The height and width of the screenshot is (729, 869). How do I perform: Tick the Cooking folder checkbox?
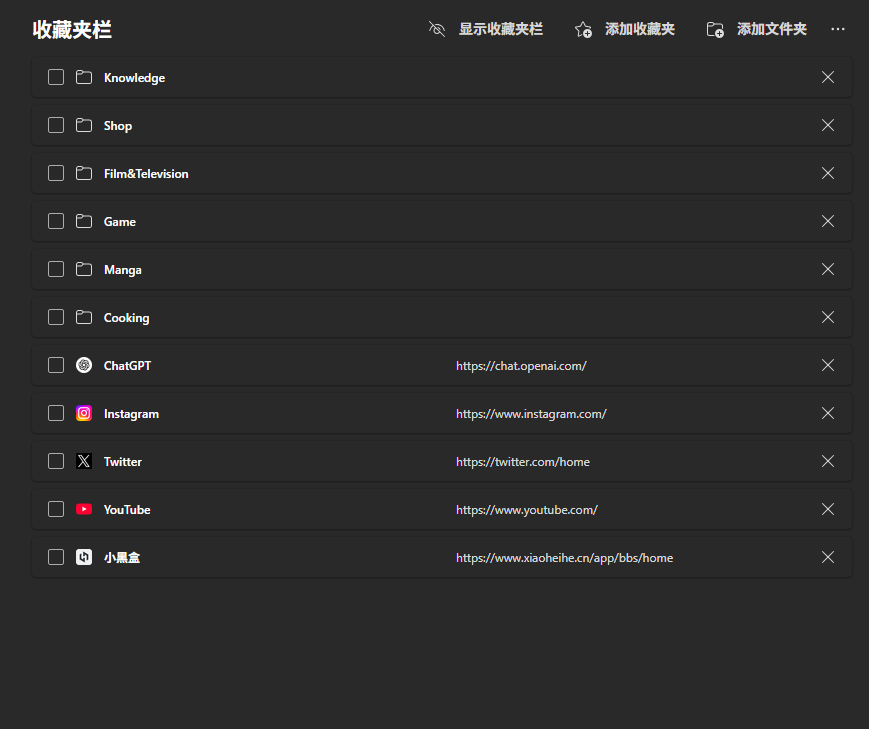[x=56, y=317]
